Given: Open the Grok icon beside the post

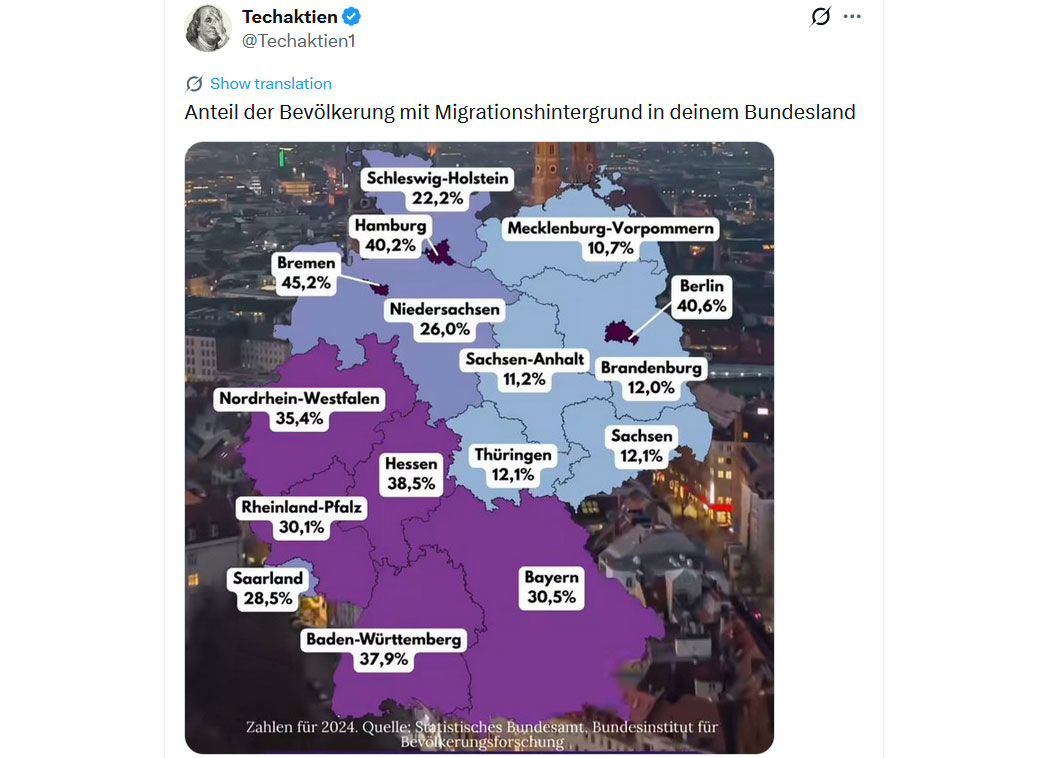Looking at the screenshot, I should [820, 17].
